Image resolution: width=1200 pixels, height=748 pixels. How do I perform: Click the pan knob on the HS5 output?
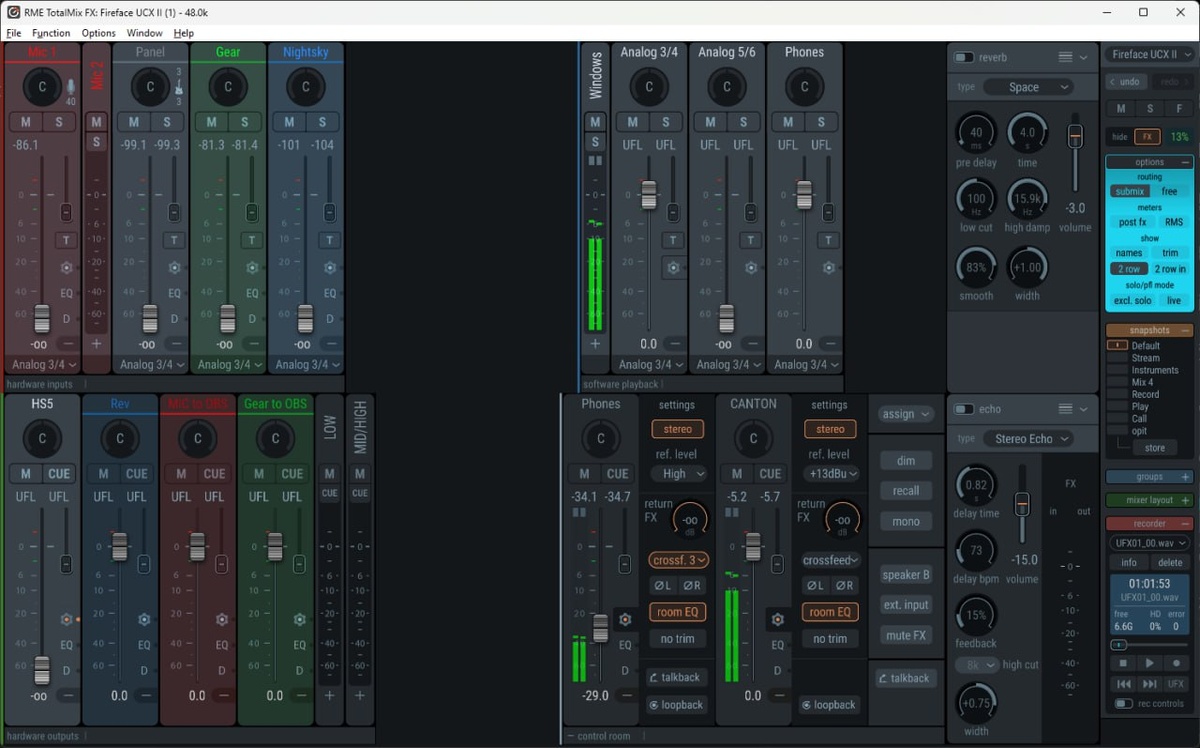pyautogui.click(x=42, y=439)
